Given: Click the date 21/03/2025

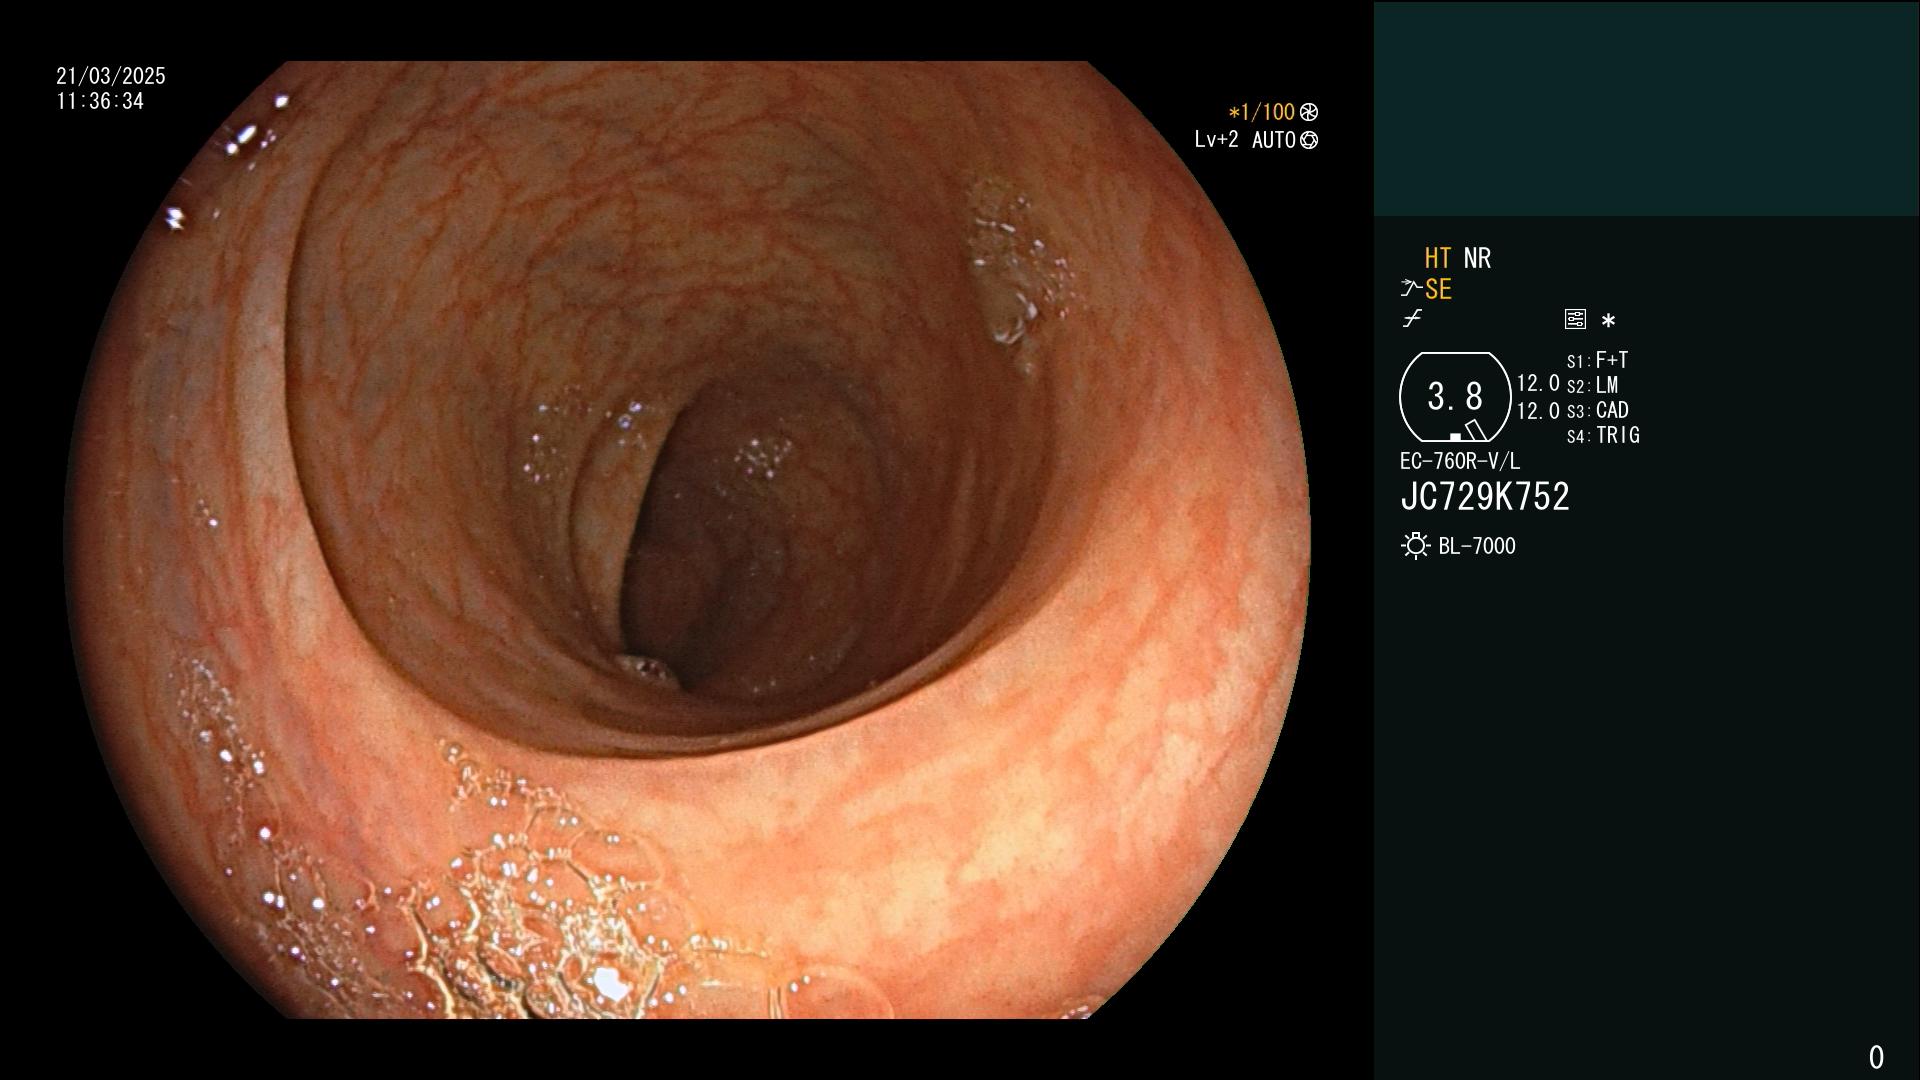Looking at the screenshot, I should (x=111, y=76).
